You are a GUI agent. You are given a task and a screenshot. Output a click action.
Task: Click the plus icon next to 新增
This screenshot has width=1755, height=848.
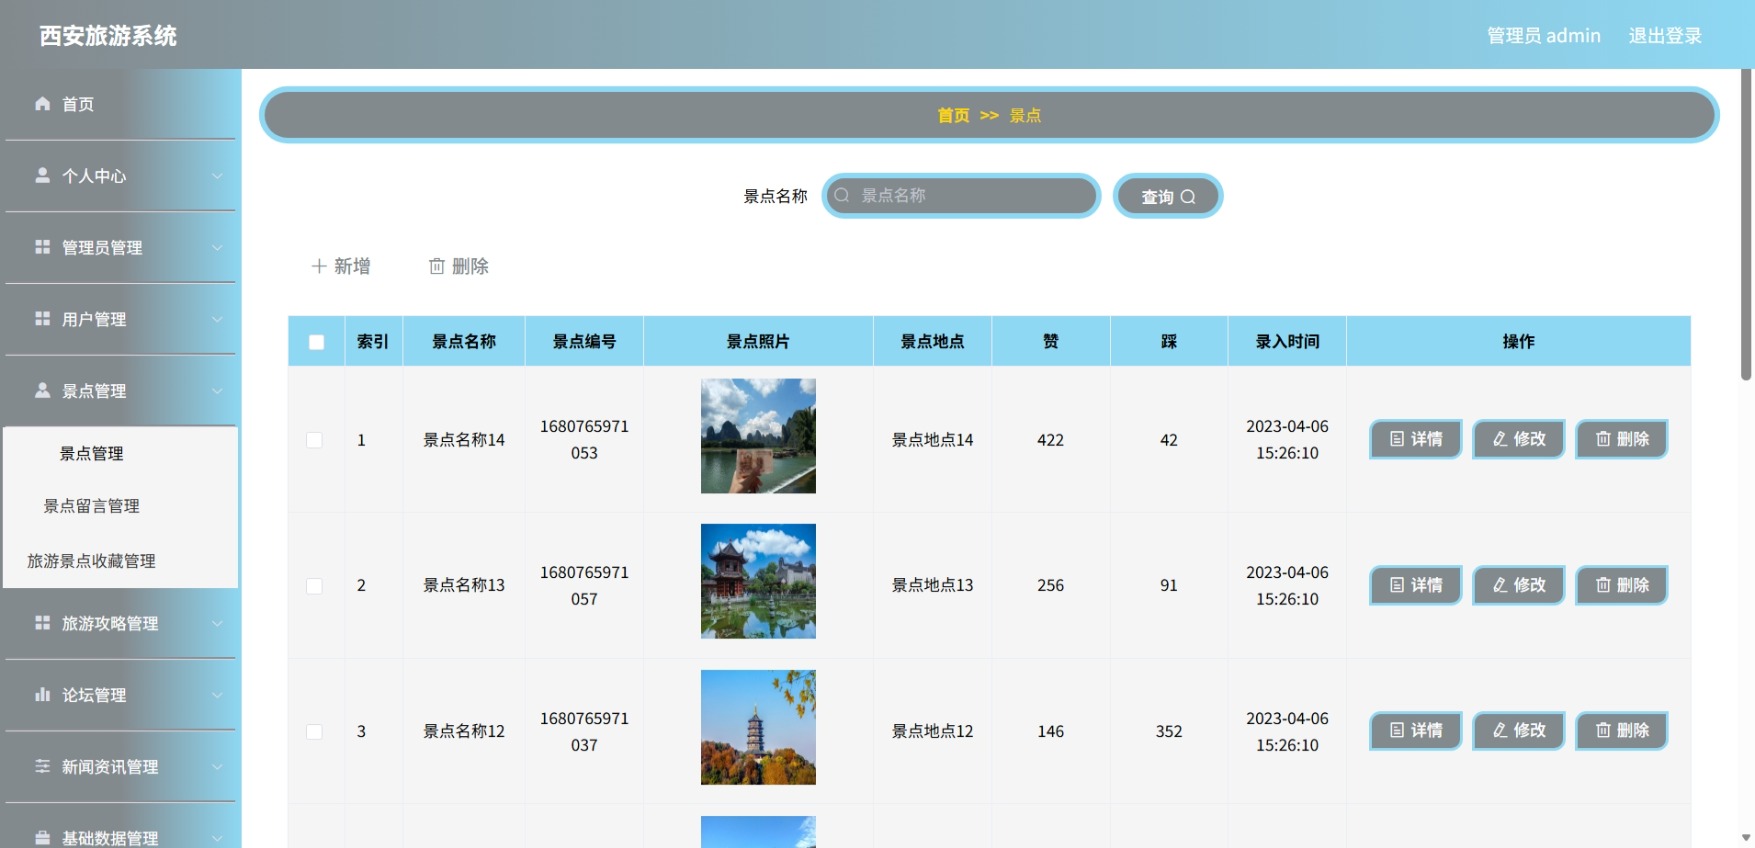tap(319, 266)
